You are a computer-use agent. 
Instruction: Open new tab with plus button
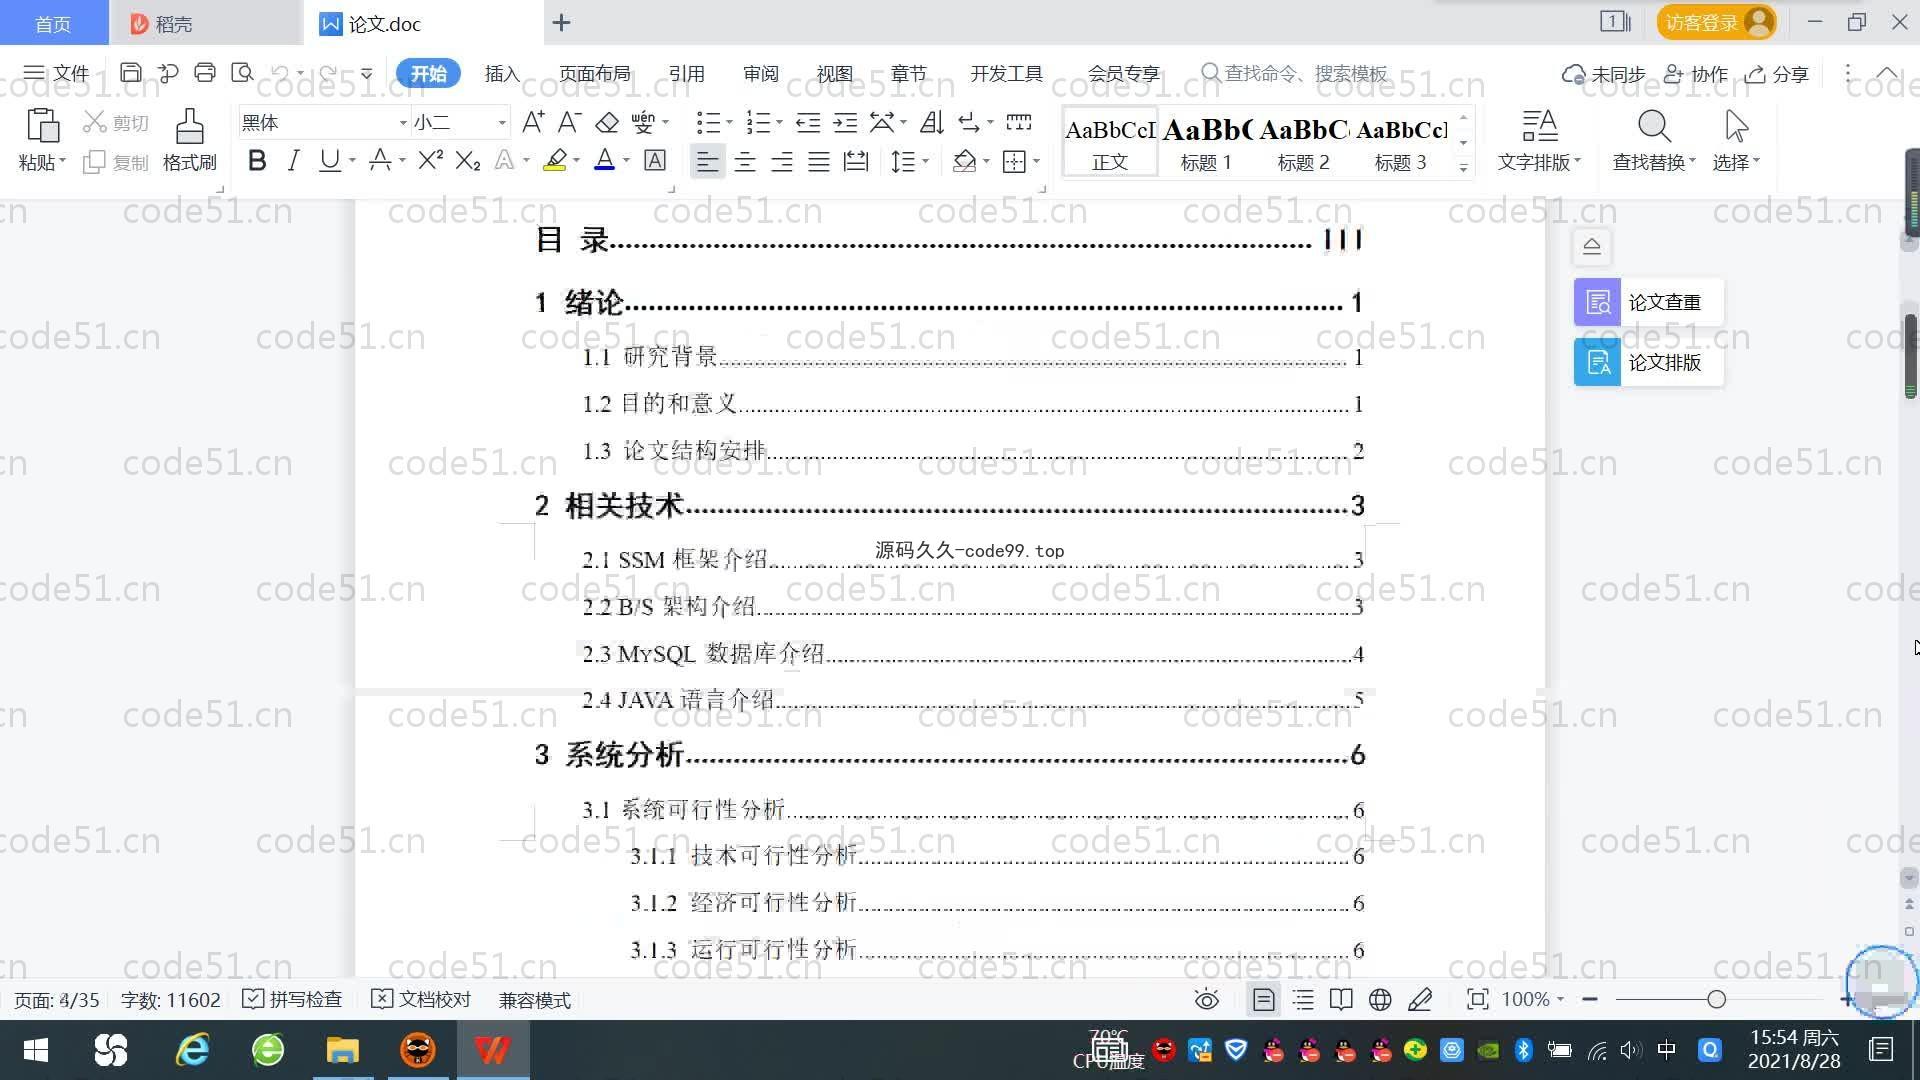pyautogui.click(x=562, y=22)
